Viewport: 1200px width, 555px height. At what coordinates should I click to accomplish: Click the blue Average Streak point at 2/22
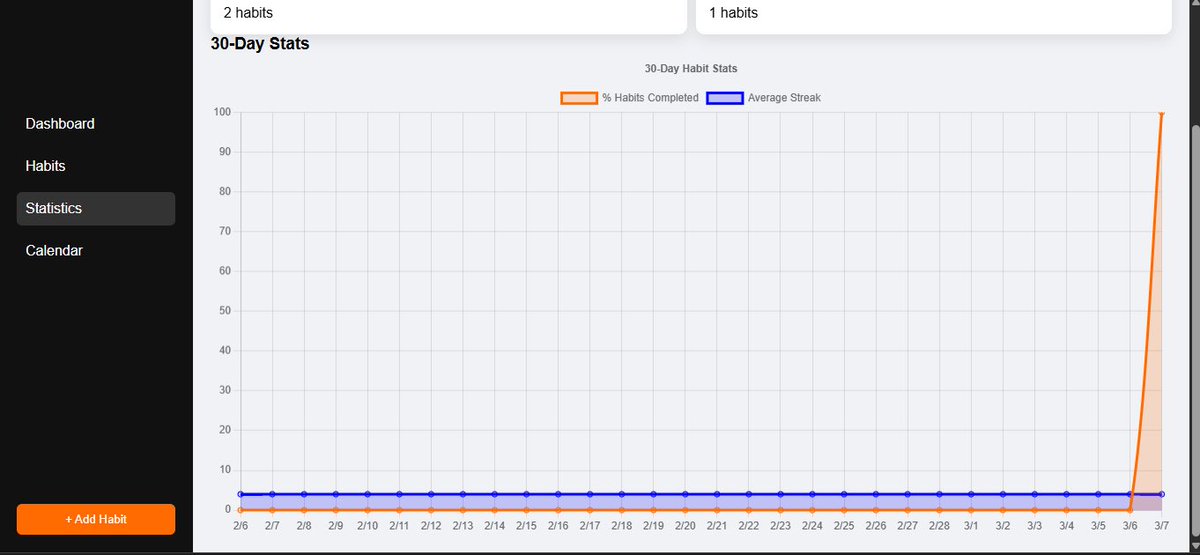click(748, 494)
